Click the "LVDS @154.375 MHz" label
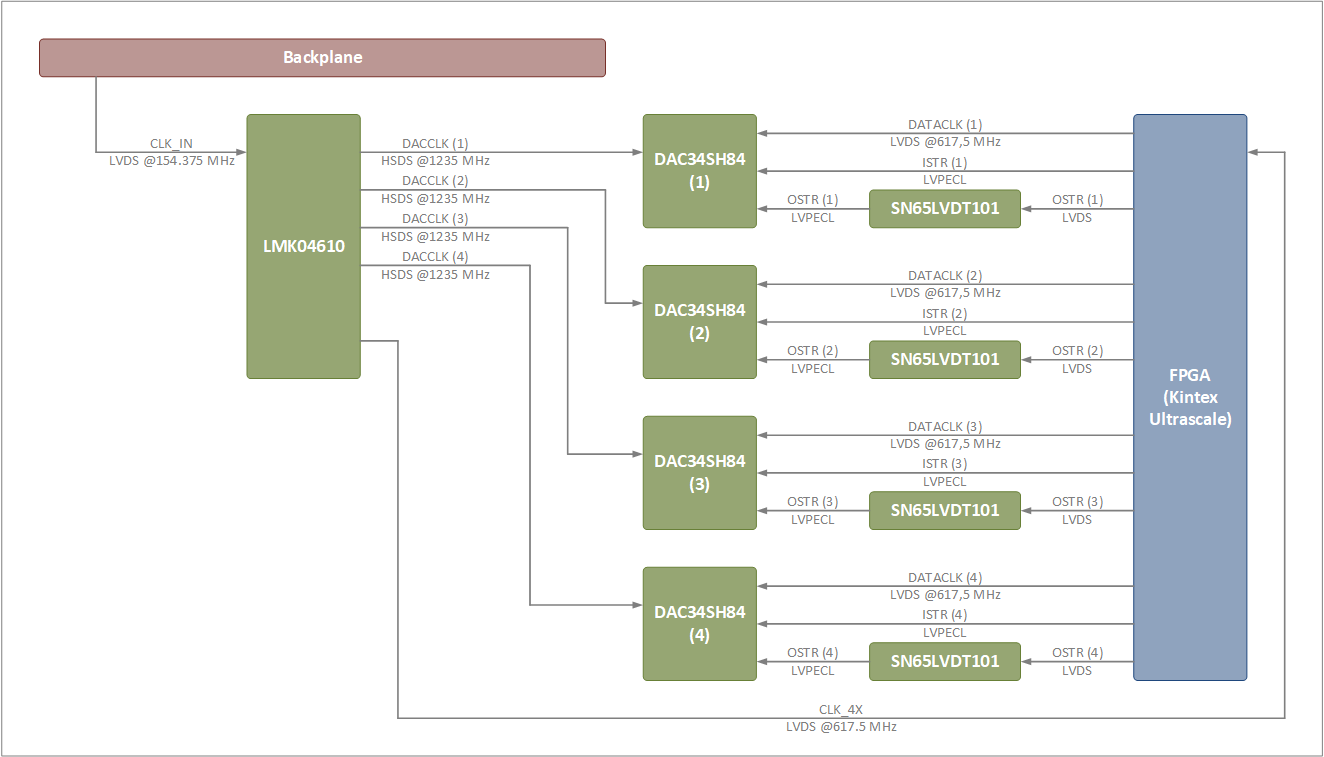Viewport: 1324px width, 757px height. (172, 161)
